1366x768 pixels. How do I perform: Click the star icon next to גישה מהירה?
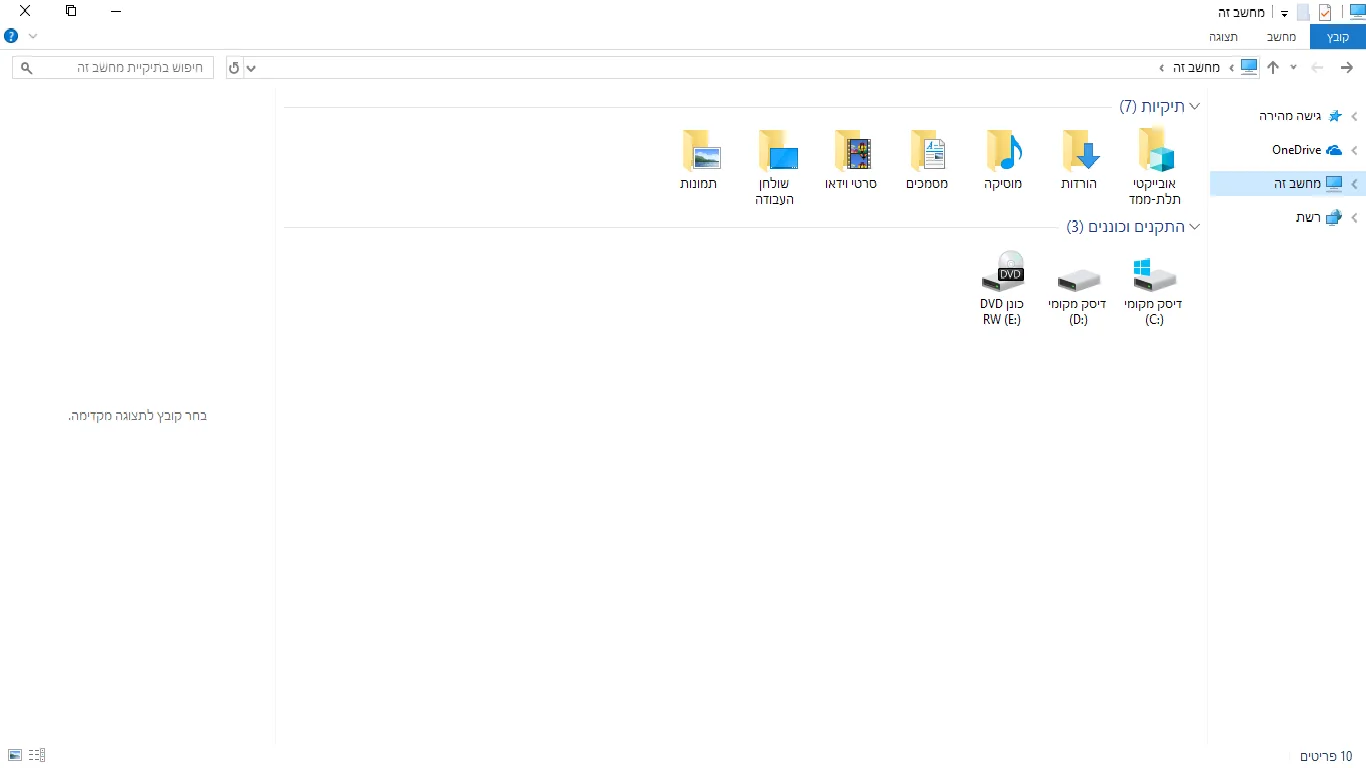coord(1334,116)
